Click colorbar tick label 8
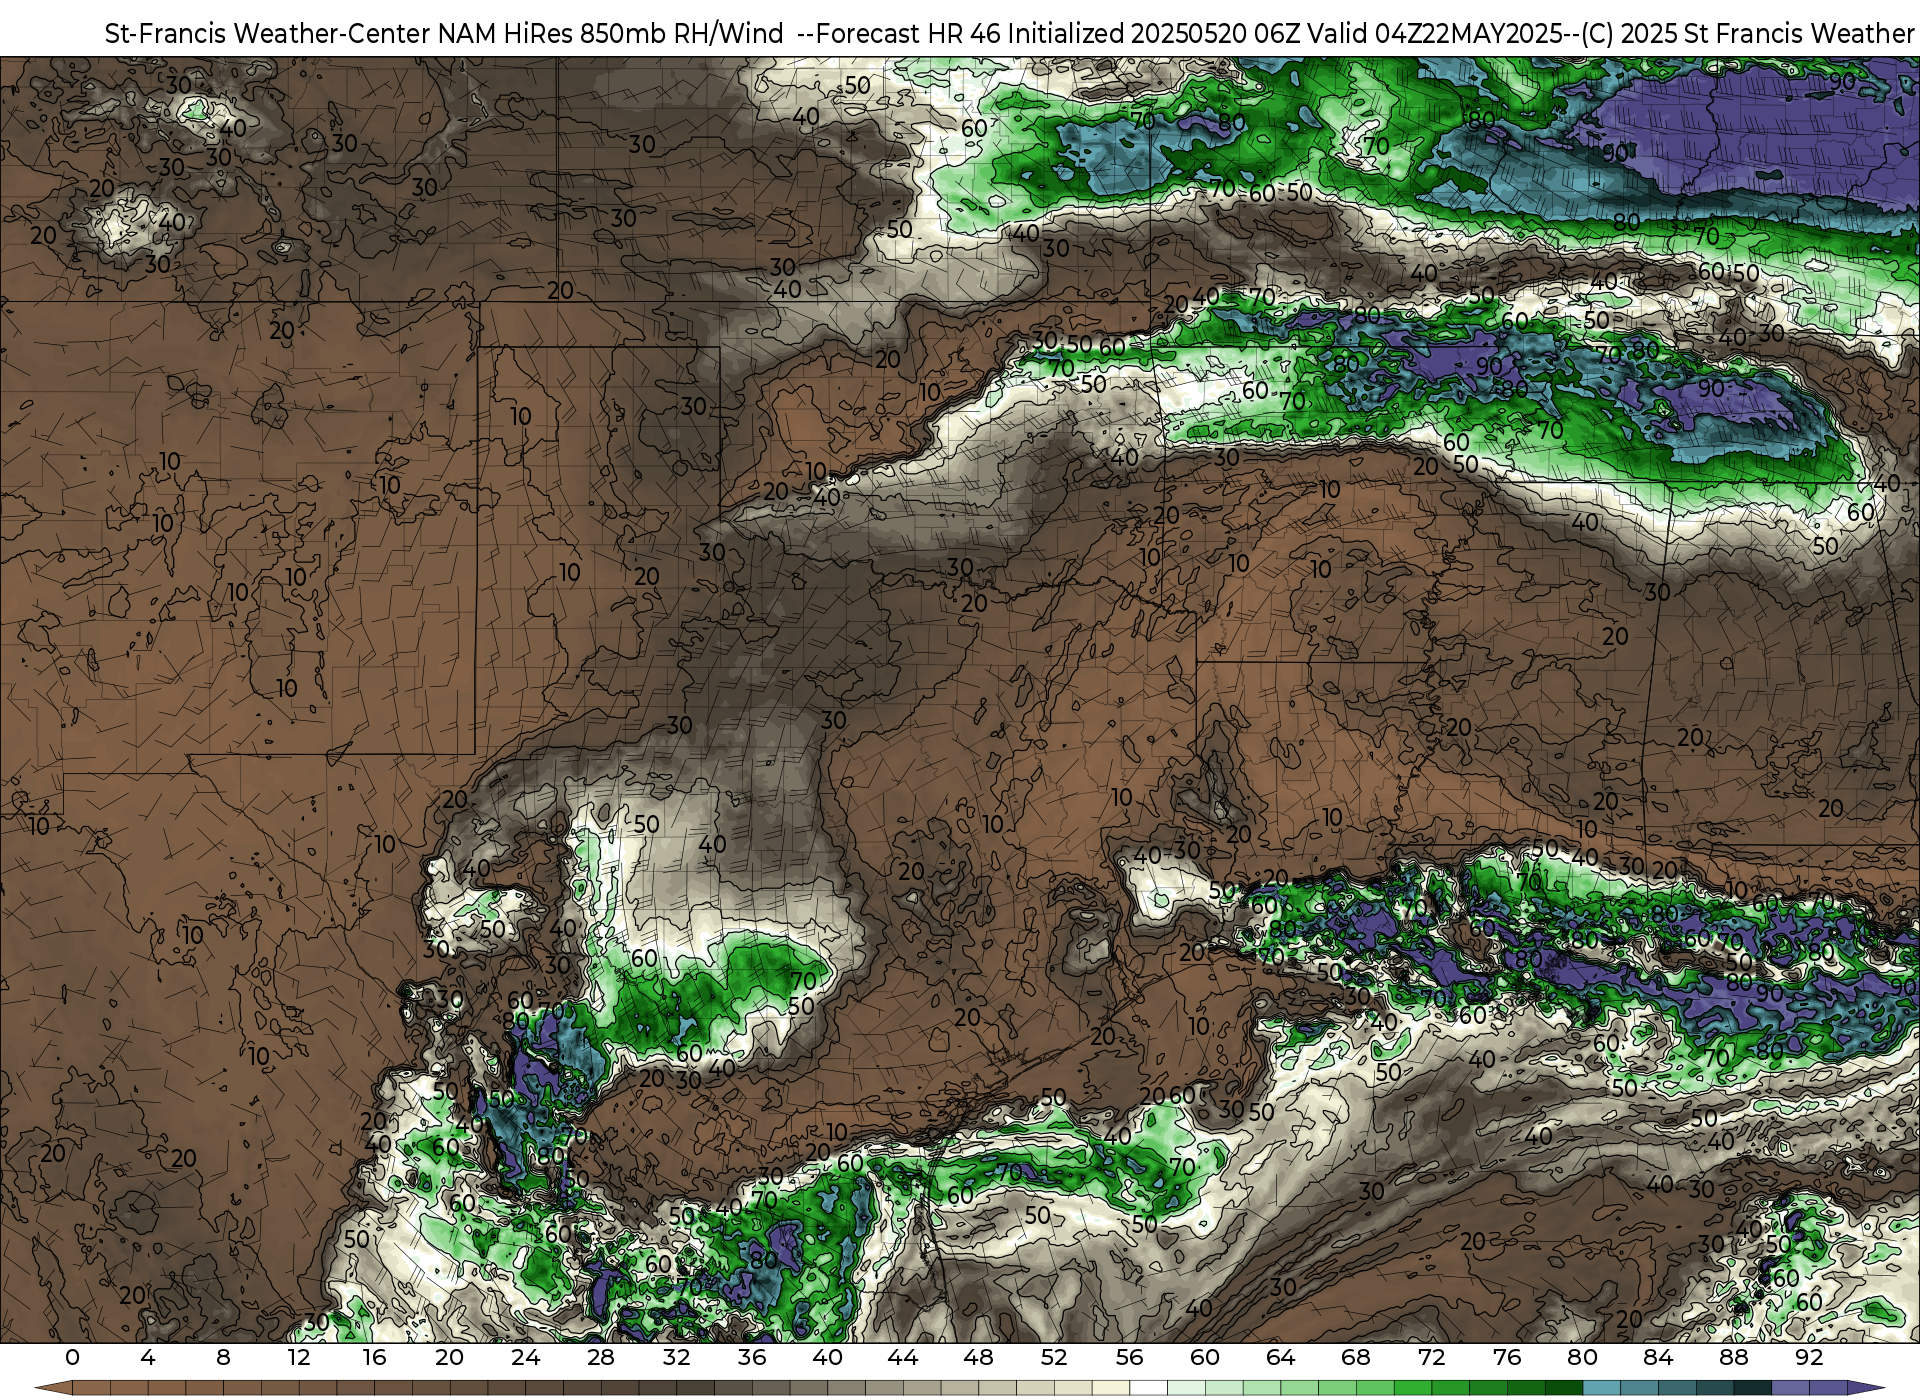This screenshot has height=1400, width=1920. [223, 1358]
